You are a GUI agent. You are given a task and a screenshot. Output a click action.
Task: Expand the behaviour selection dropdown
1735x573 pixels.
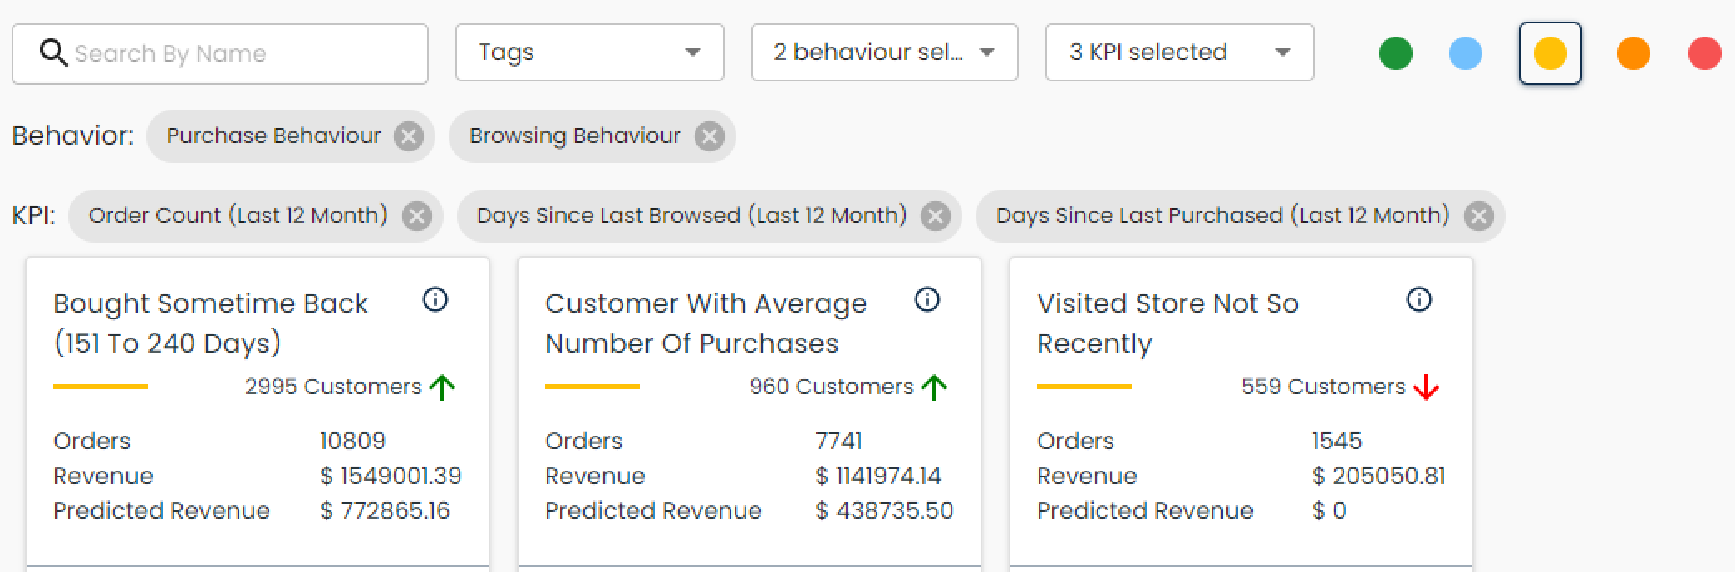pos(885,52)
